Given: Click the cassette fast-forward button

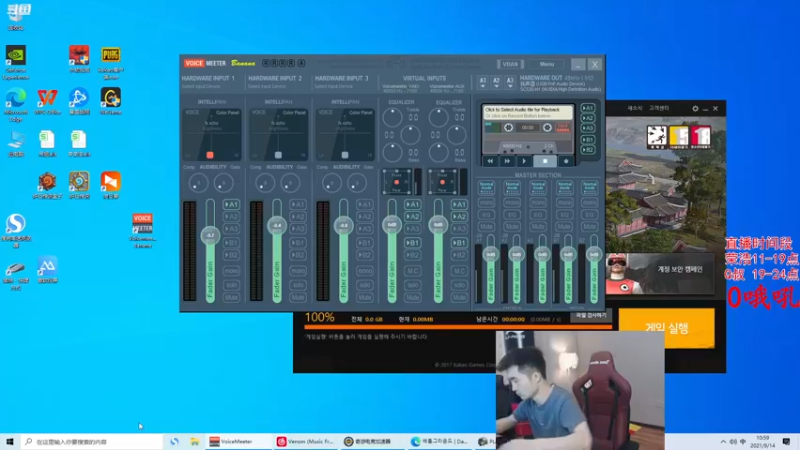Looking at the screenshot, I should pos(507,161).
